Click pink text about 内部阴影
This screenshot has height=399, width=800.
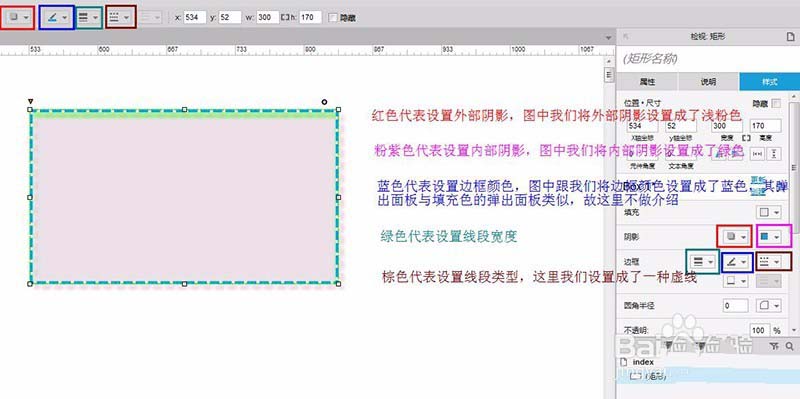tap(559, 150)
